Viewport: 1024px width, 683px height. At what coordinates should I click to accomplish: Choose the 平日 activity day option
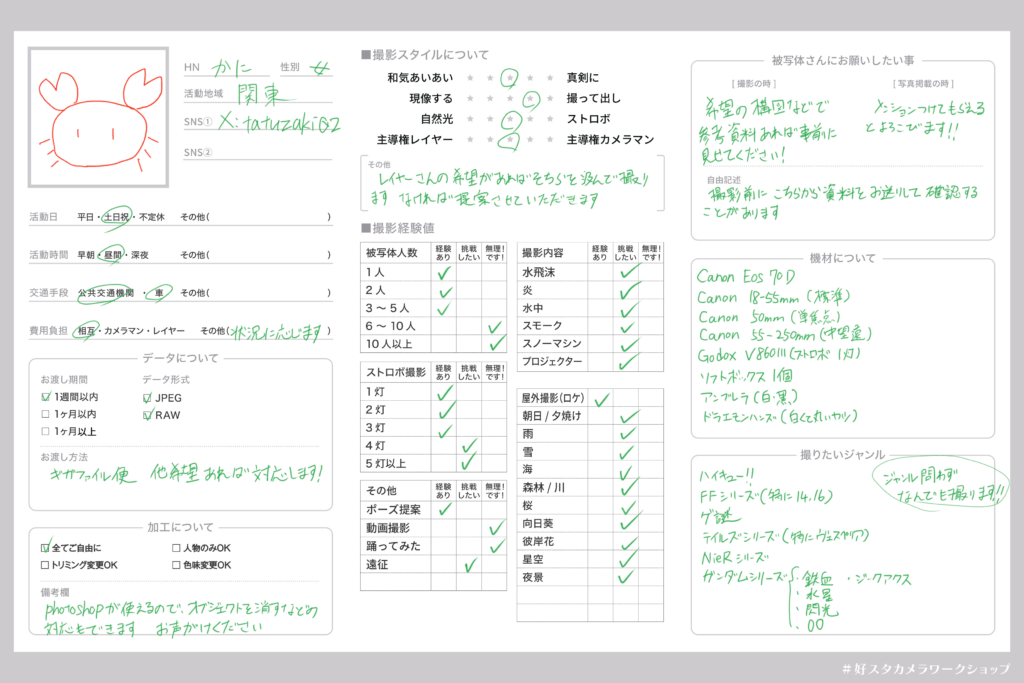point(86,217)
